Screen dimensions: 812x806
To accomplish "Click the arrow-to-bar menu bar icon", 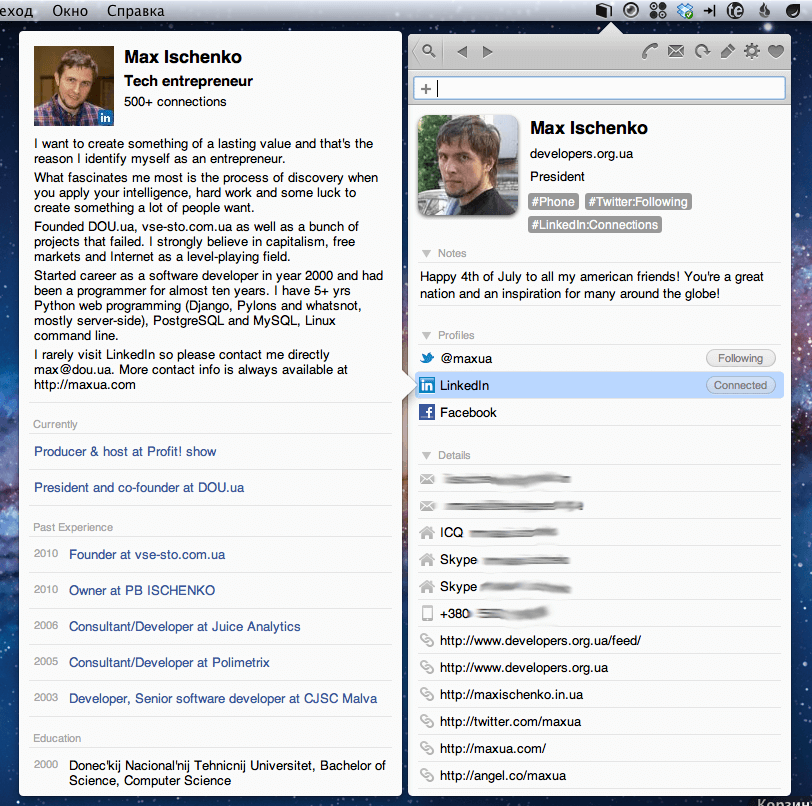I will coord(709,10).
